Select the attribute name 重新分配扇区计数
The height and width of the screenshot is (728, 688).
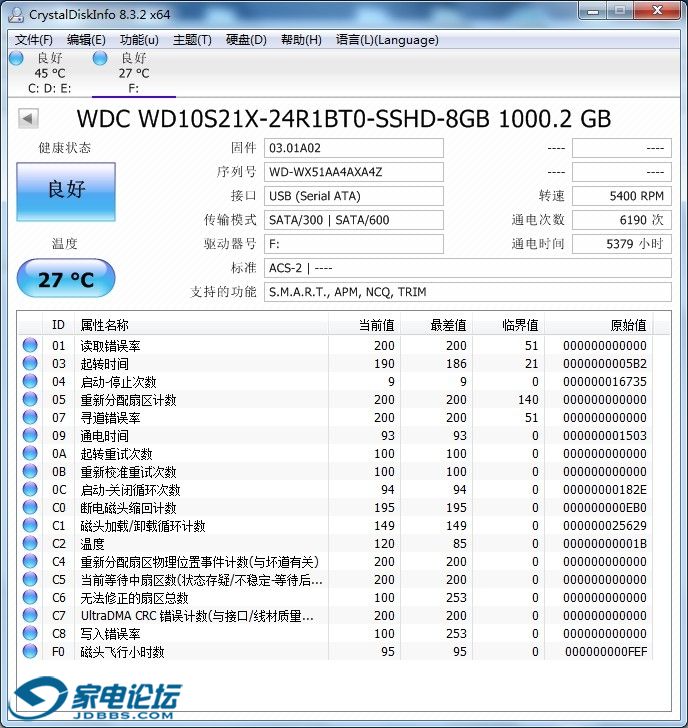click(129, 400)
